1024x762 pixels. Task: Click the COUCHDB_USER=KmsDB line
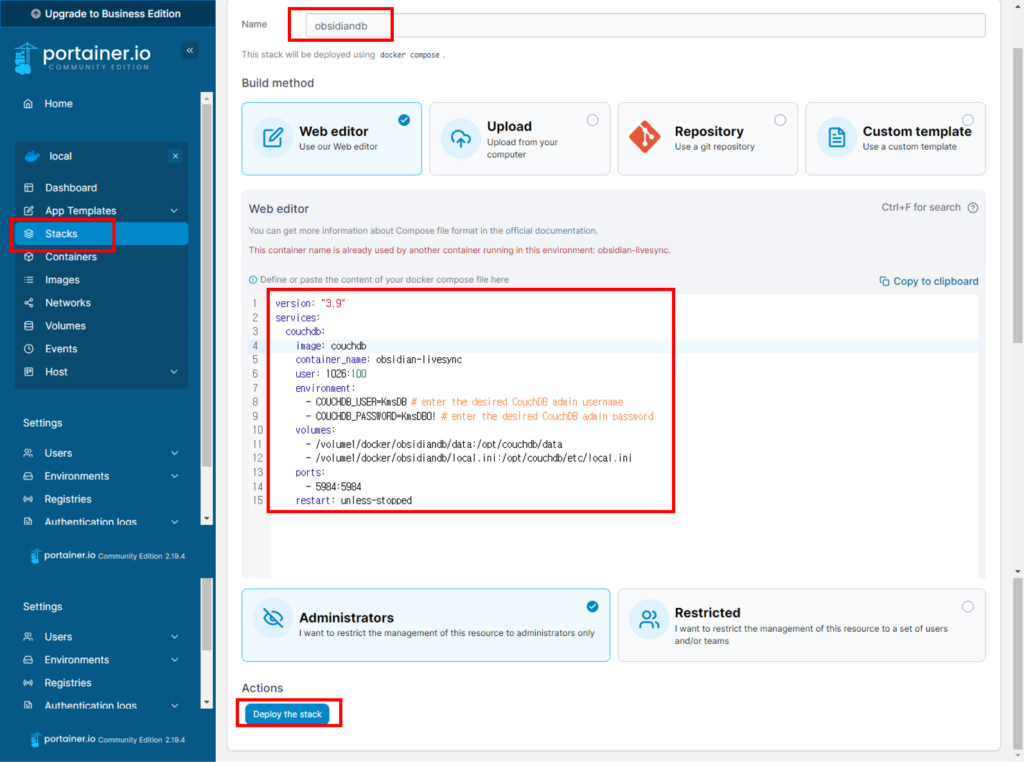(464, 402)
